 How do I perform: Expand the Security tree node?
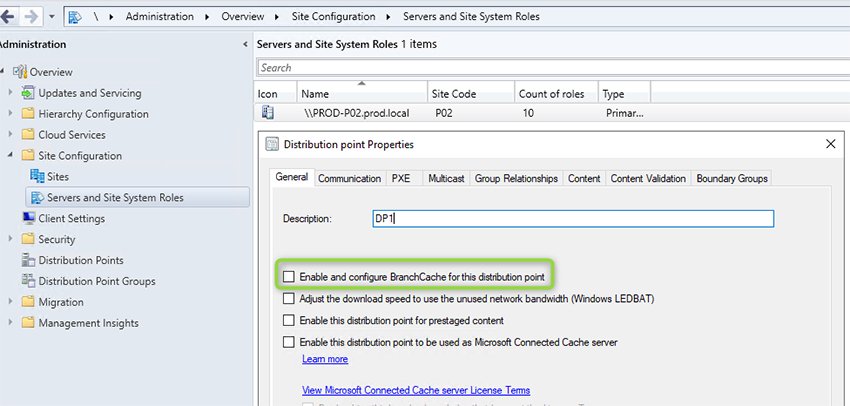click(10, 239)
